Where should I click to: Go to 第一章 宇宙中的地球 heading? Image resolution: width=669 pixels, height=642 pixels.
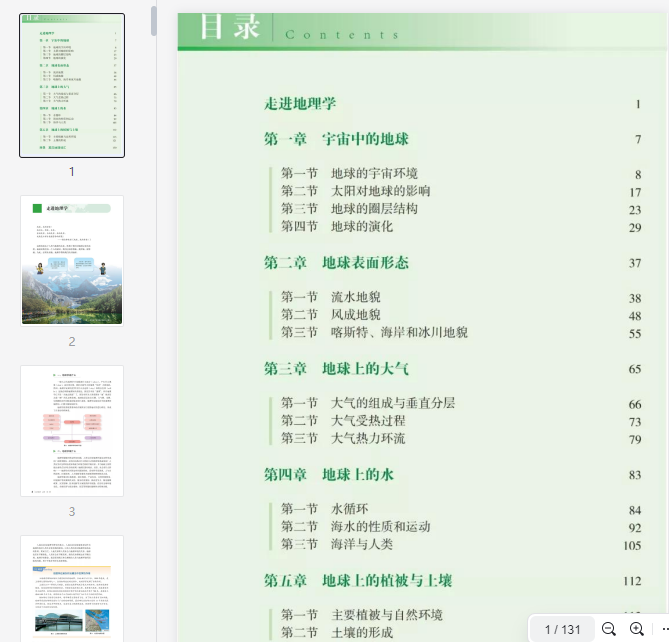tap(336, 139)
